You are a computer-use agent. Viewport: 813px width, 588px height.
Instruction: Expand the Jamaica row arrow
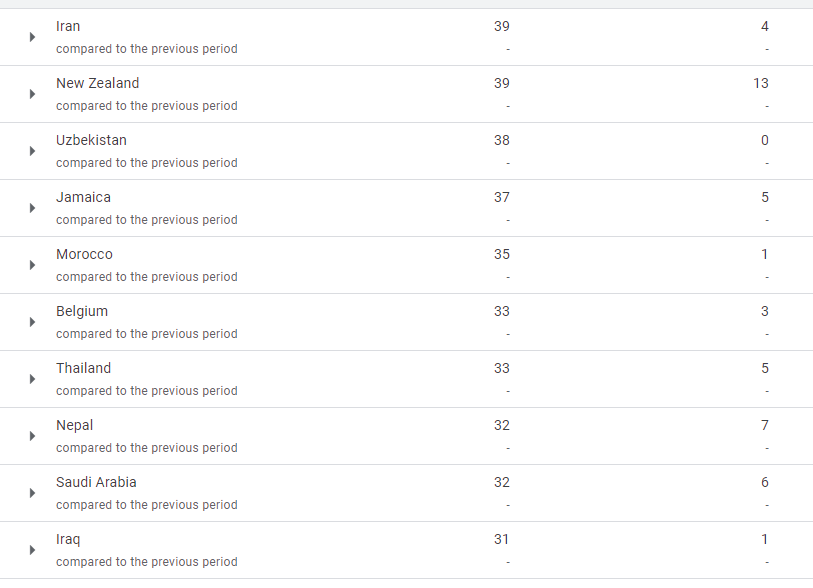(33, 208)
